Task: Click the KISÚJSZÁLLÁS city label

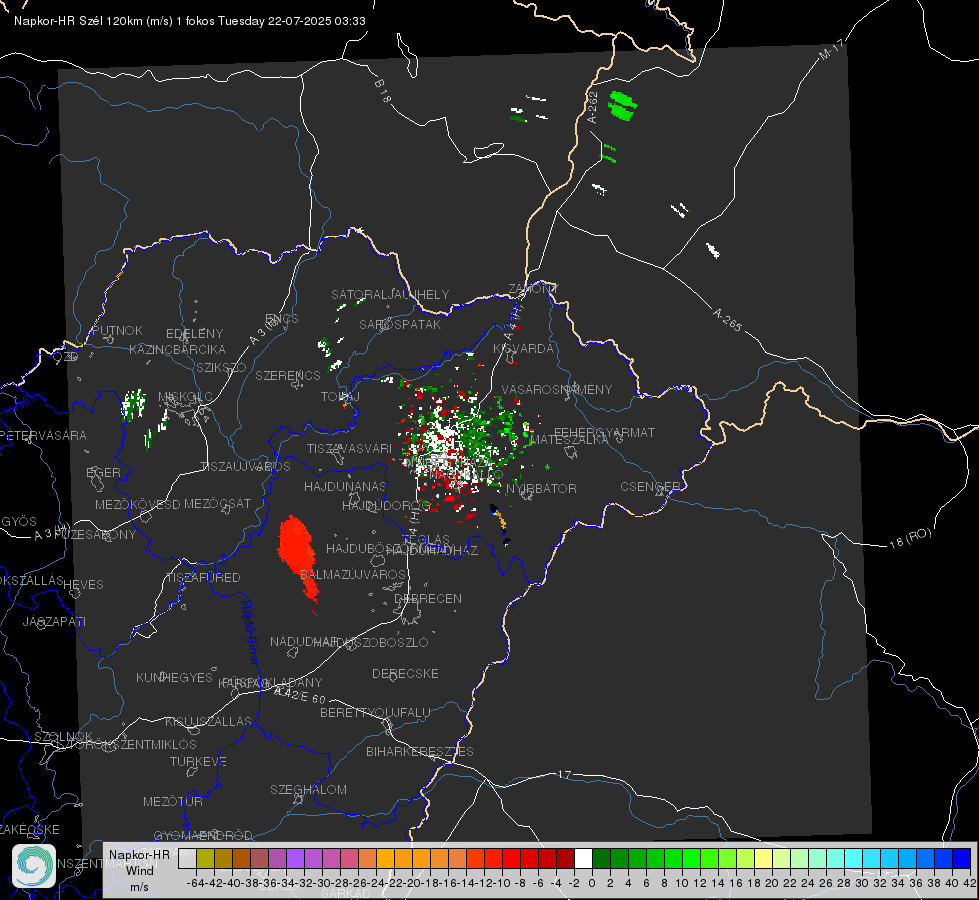Action: pos(209,721)
